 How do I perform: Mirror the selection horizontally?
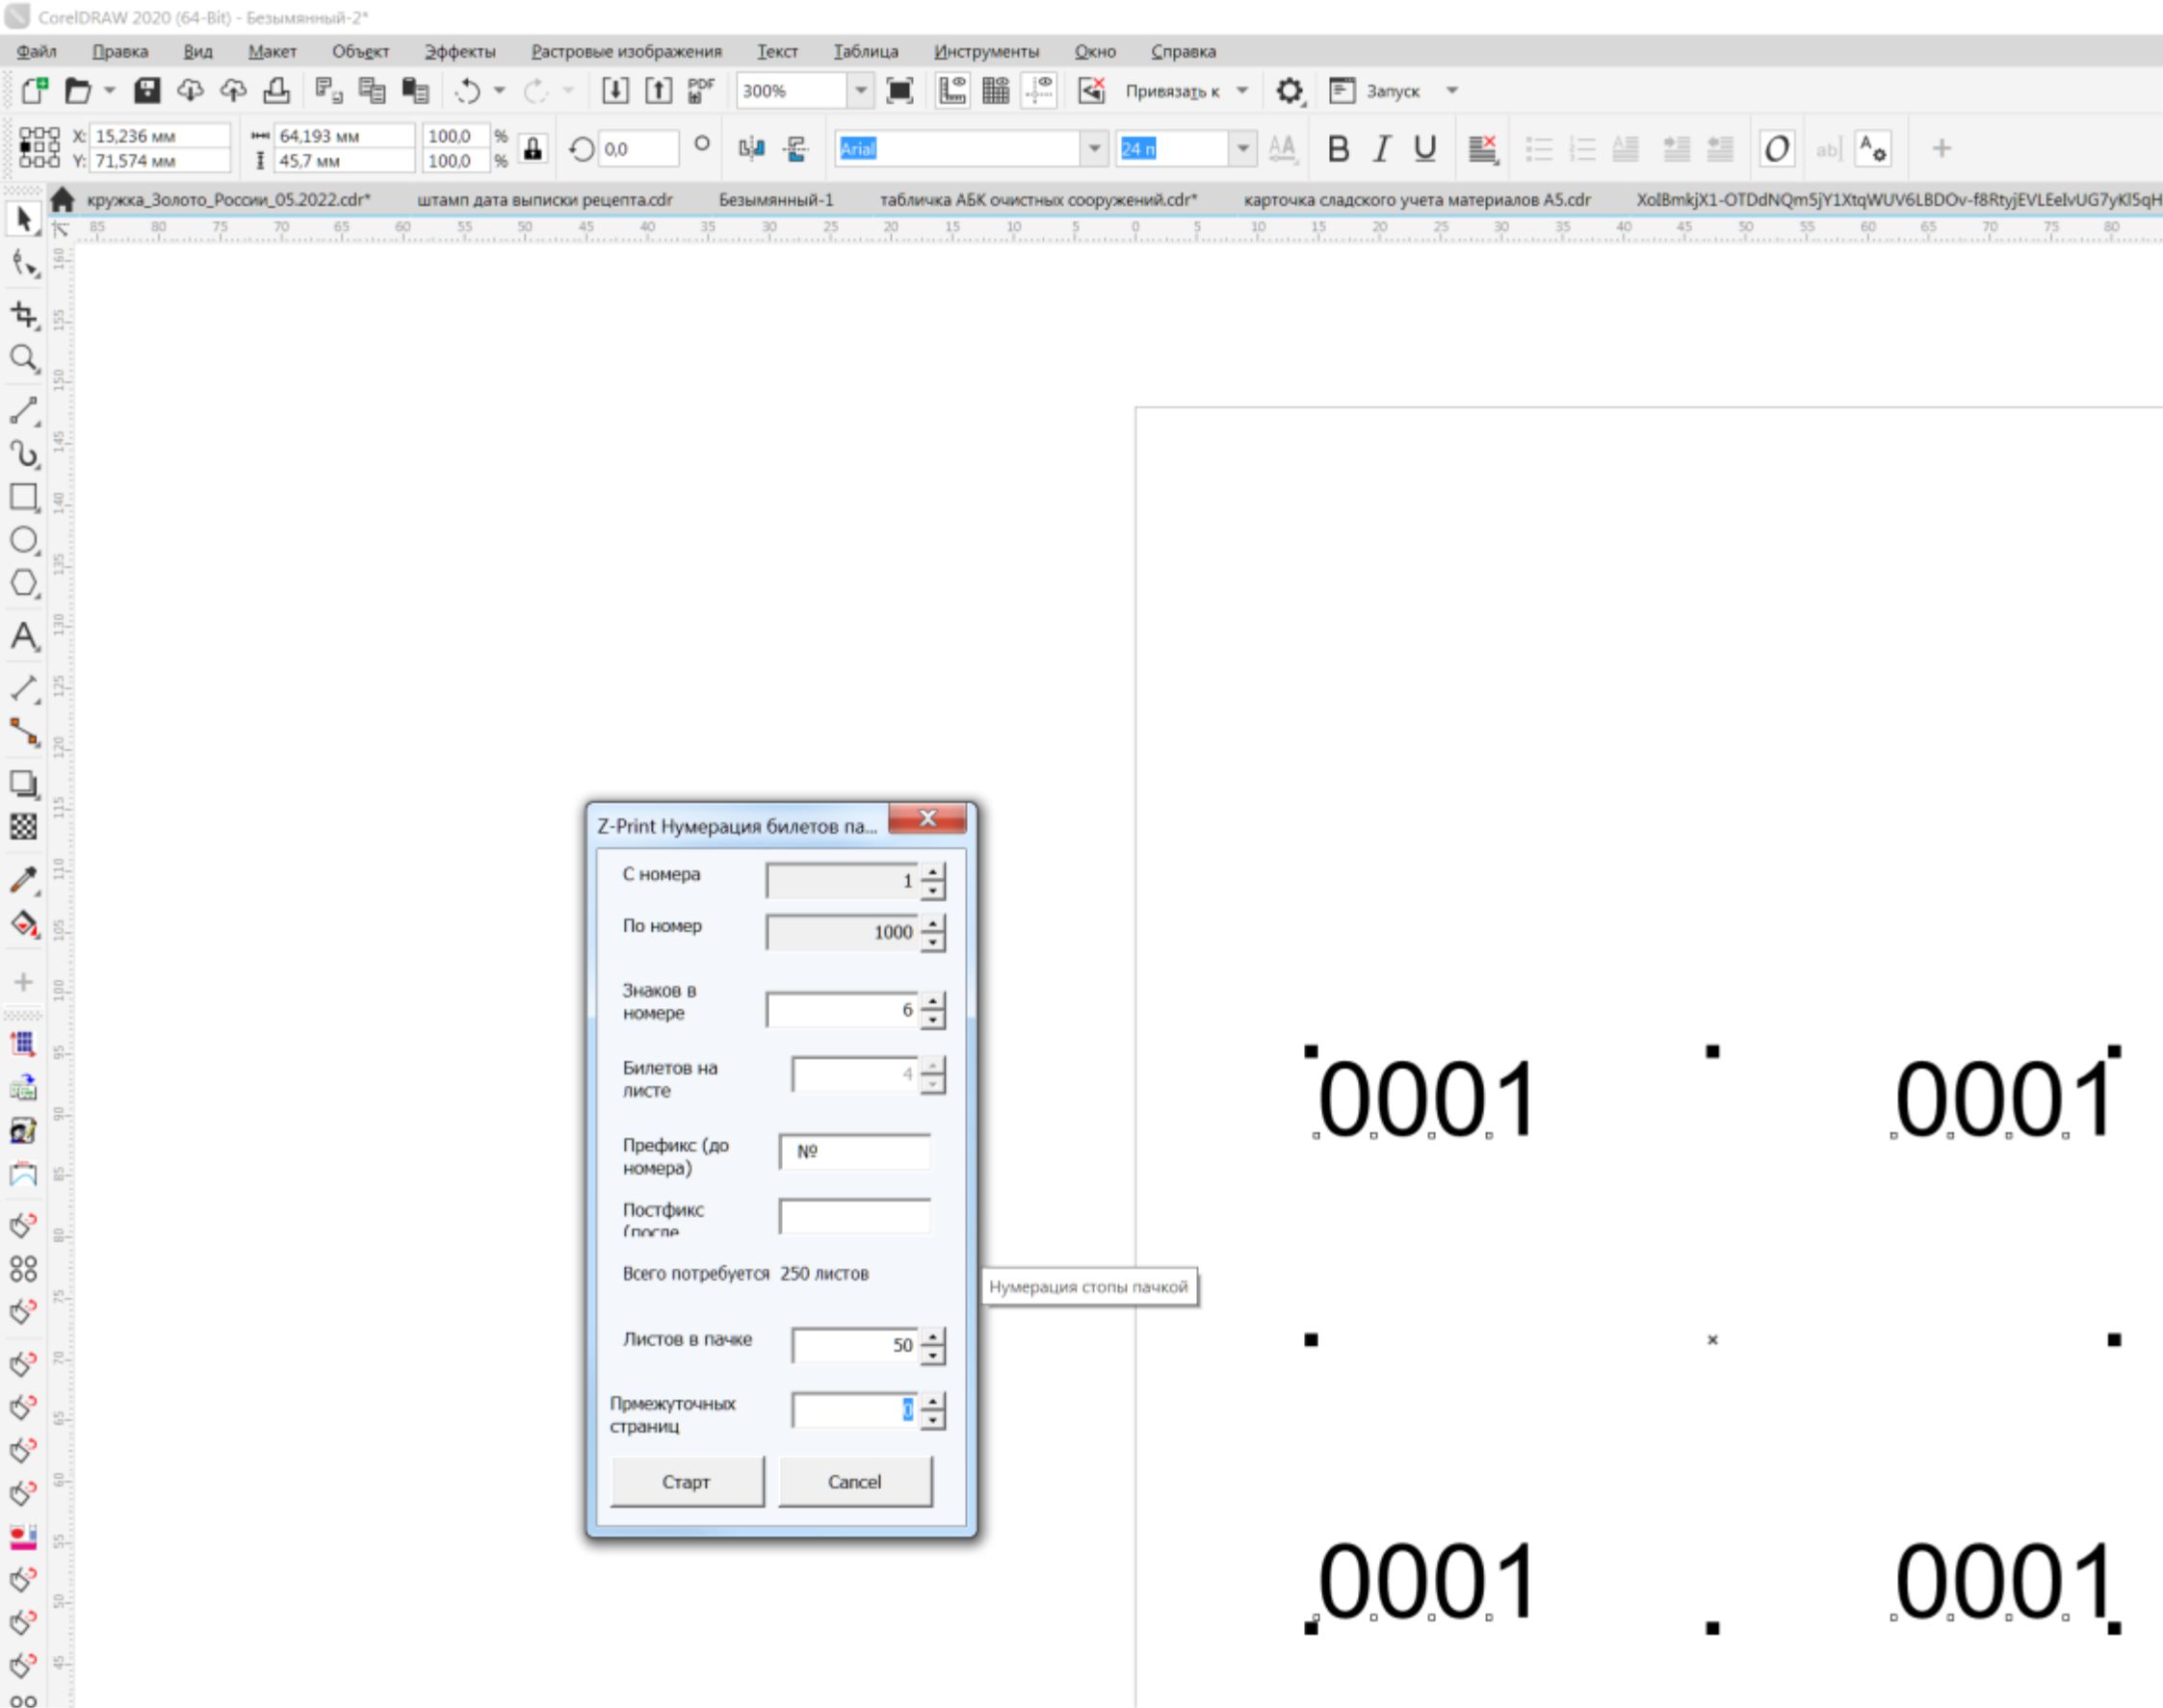[752, 149]
